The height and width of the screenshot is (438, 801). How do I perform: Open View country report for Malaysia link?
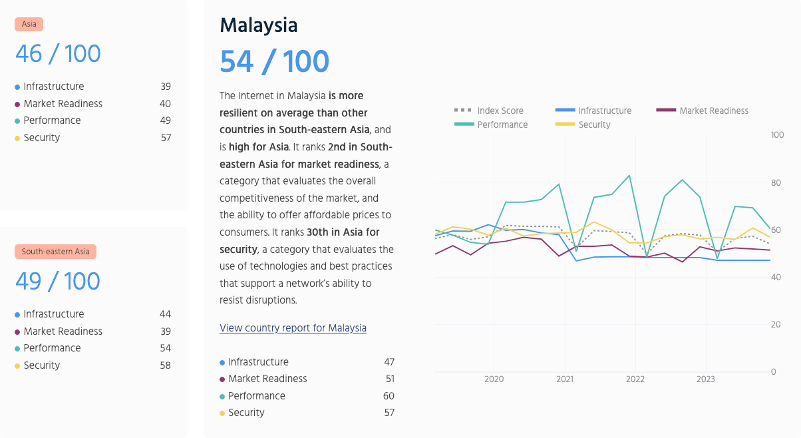click(293, 328)
